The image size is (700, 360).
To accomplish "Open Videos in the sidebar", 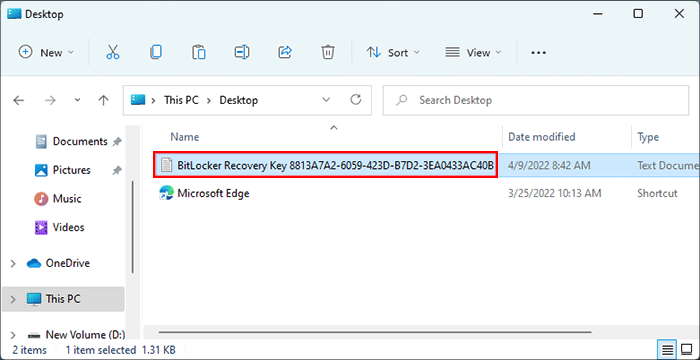I will pos(68,227).
